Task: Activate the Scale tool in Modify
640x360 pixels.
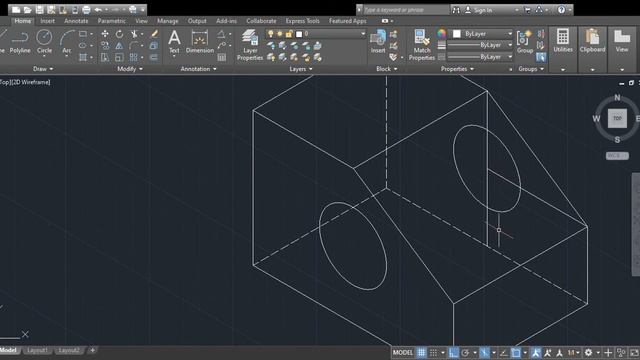Action: click(119, 58)
